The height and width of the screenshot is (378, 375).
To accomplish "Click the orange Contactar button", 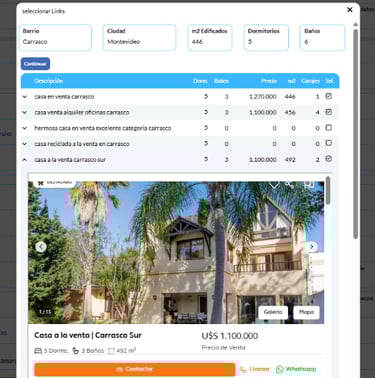I will [135, 369].
